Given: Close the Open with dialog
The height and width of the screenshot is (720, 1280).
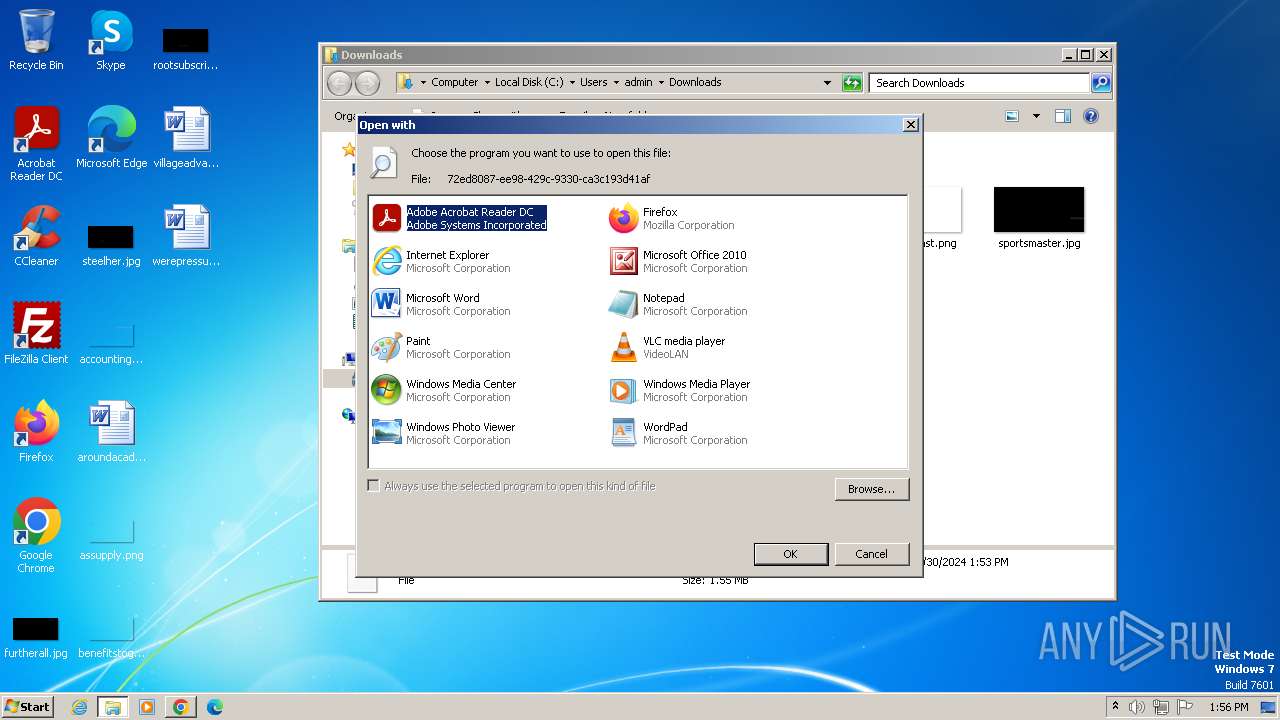Looking at the screenshot, I should click(x=910, y=125).
